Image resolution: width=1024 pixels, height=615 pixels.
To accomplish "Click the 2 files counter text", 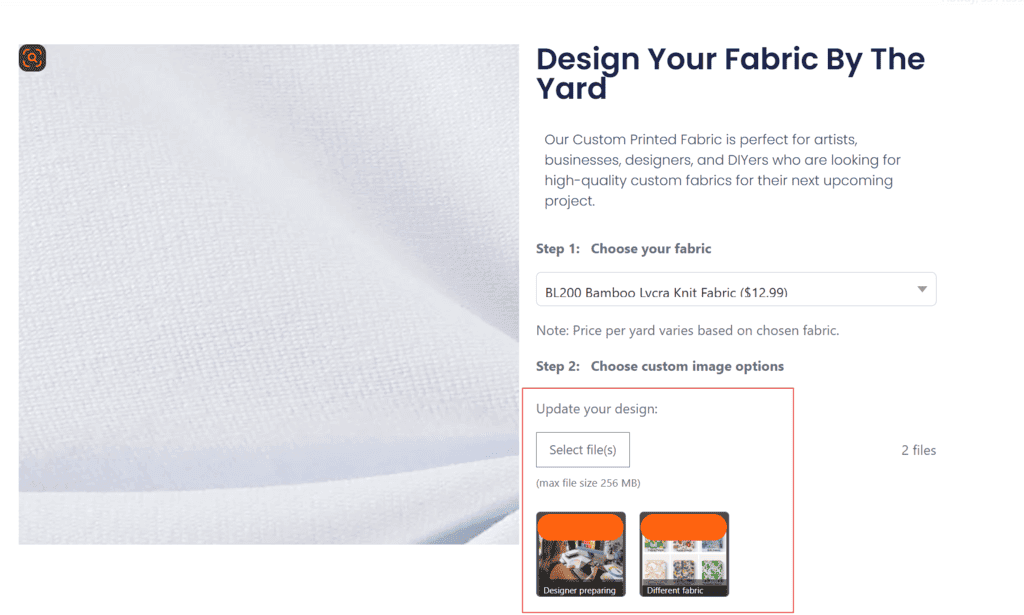I will click(918, 450).
